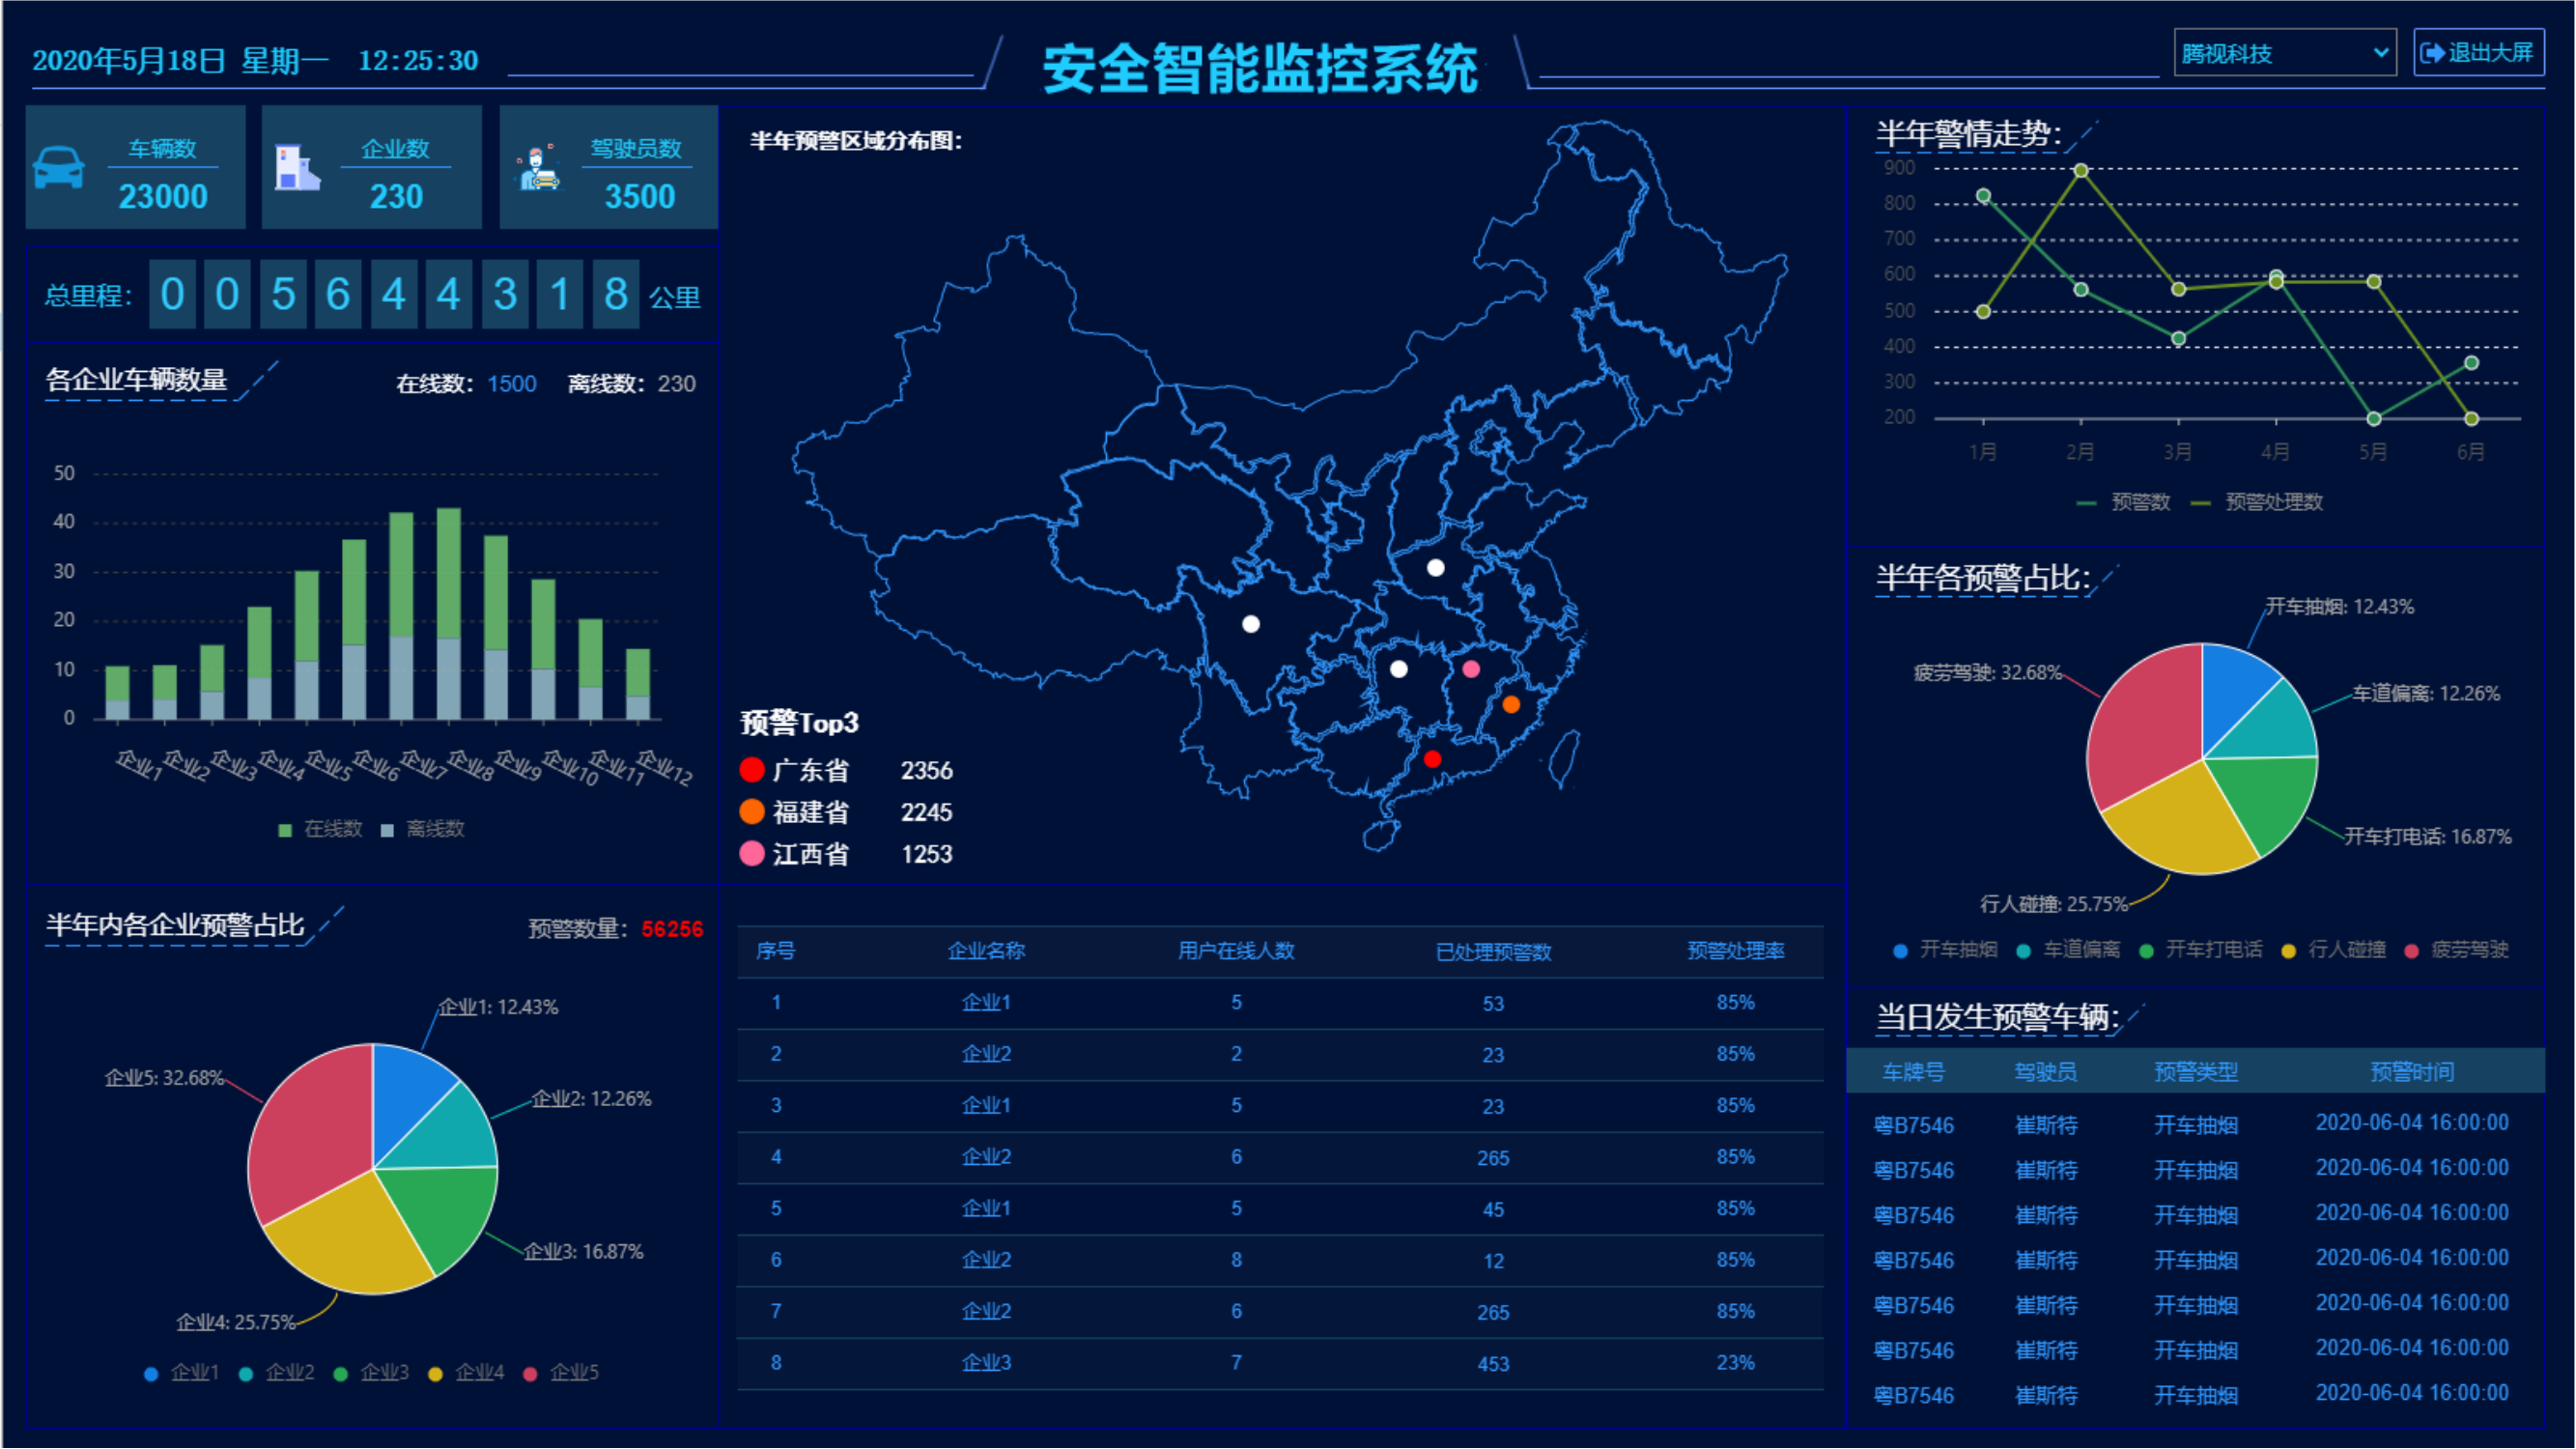2576x1449 pixels.
Task: Click the white marker in Sichuan on map
Action: click(1251, 624)
